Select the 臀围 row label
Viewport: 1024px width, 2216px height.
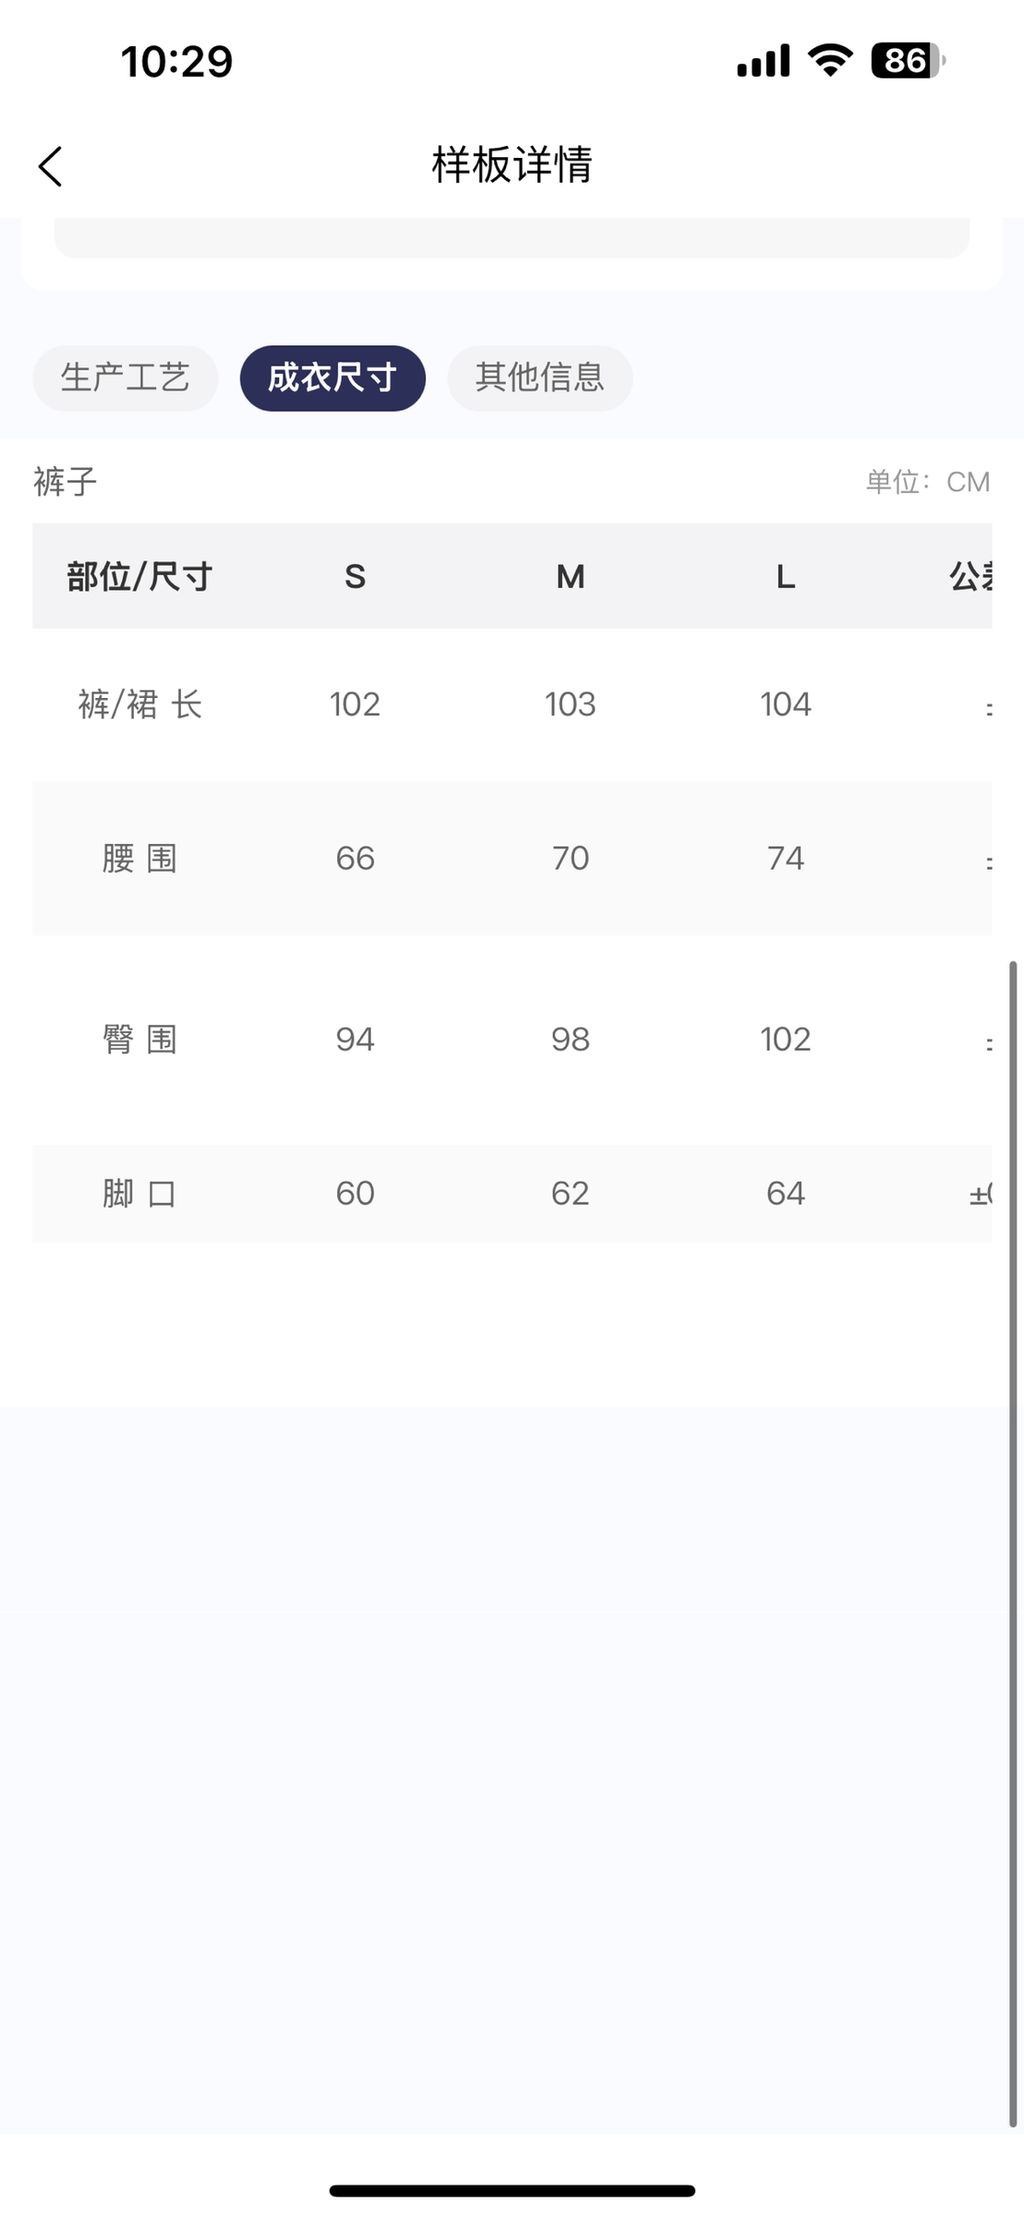(140, 1040)
